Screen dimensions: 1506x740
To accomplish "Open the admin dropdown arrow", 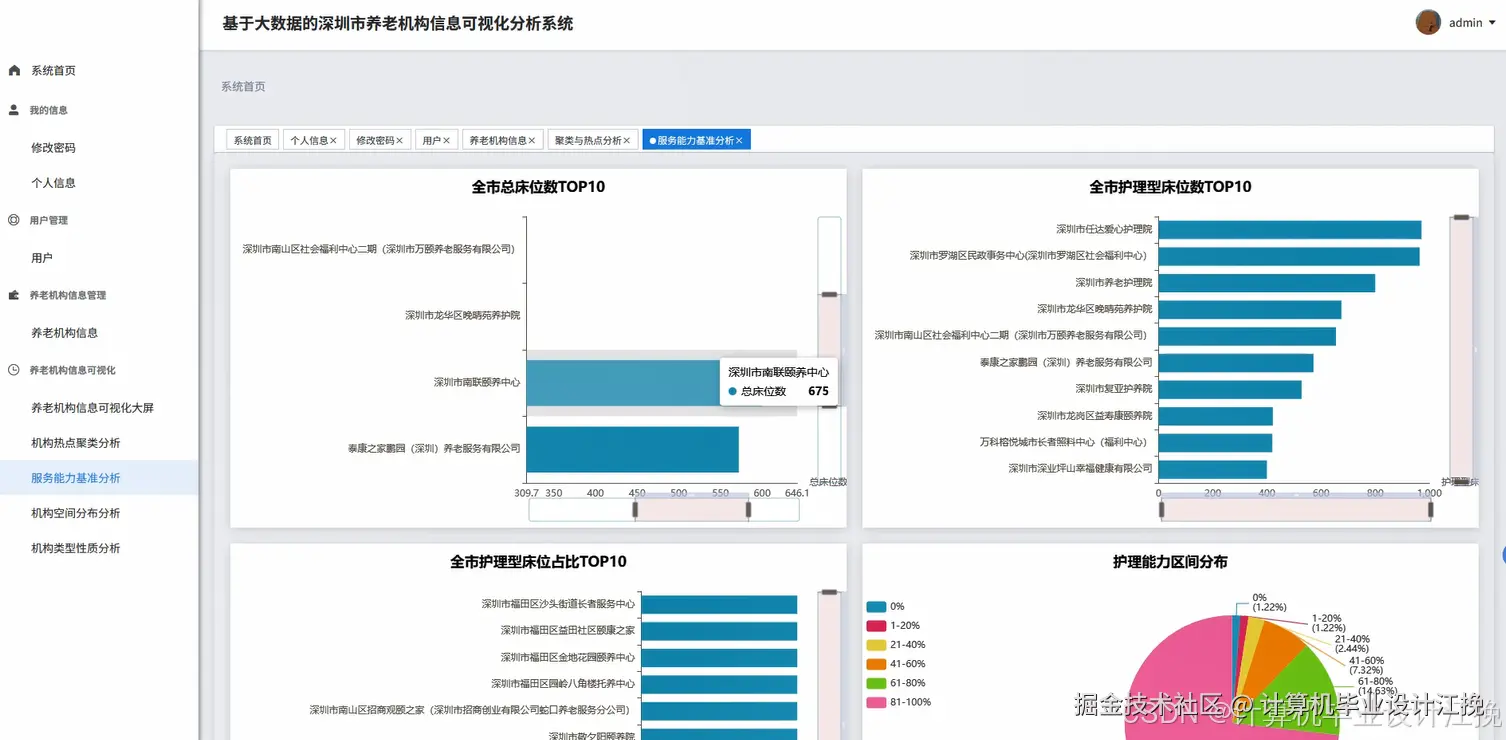I will (x=1493, y=23).
